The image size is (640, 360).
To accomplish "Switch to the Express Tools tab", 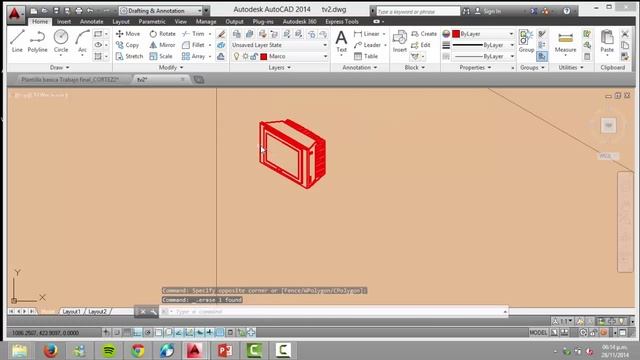I will pyautogui.click(x=342, y=22).
